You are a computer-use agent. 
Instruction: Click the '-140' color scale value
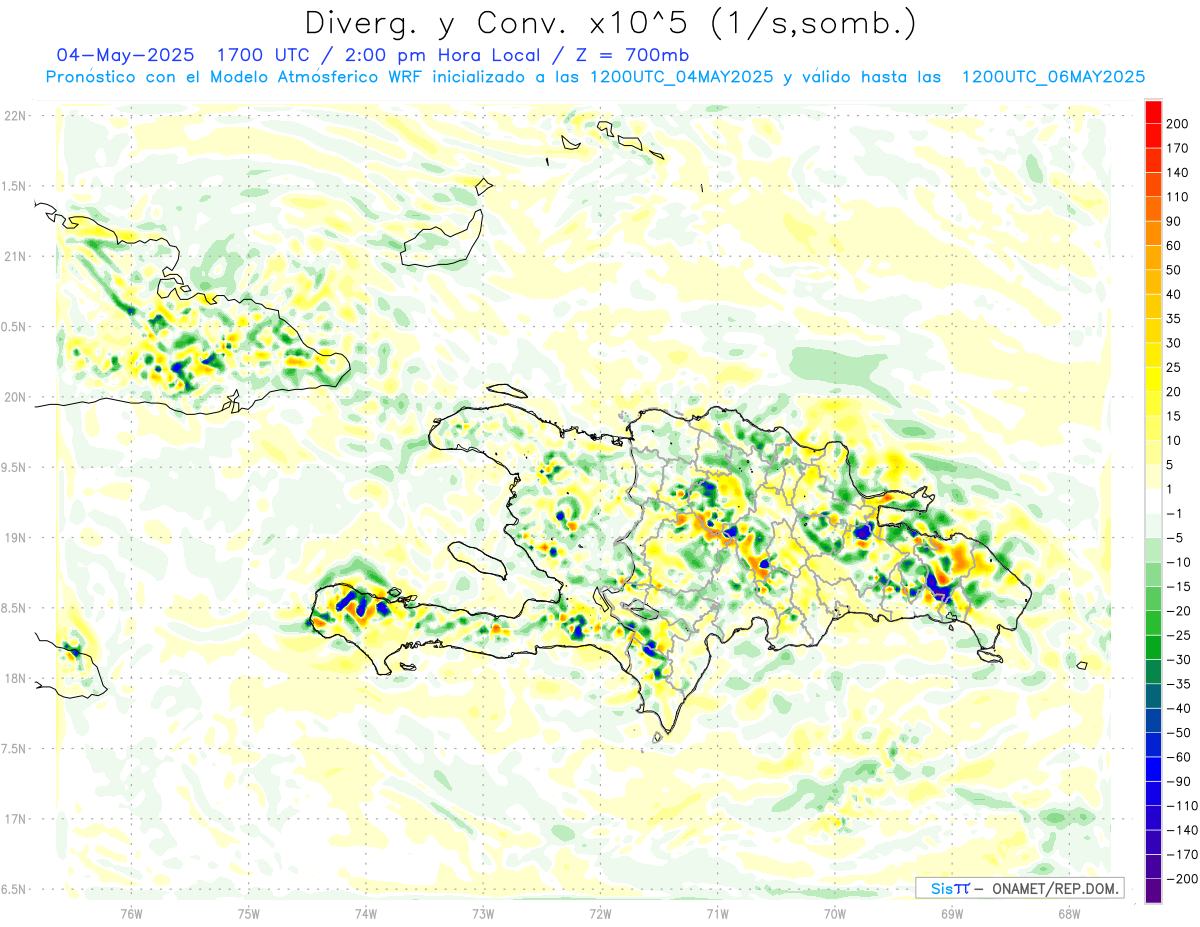(x=1181, y=831)
